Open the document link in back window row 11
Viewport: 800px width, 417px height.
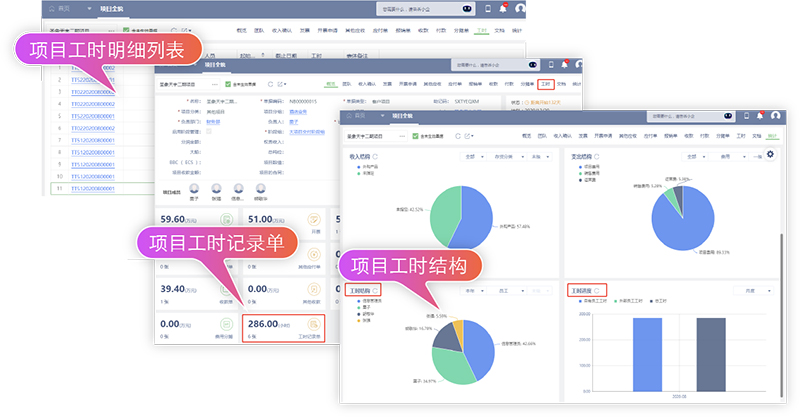93,188
